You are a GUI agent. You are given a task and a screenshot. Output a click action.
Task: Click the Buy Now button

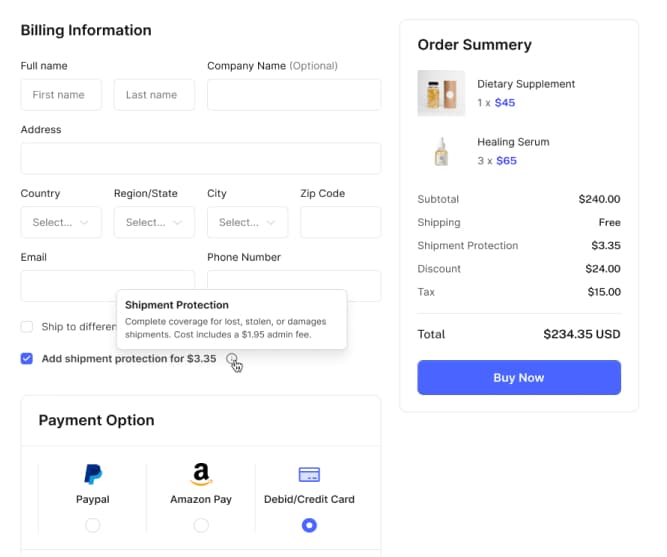pyautogui.click(x=519, y=377)
